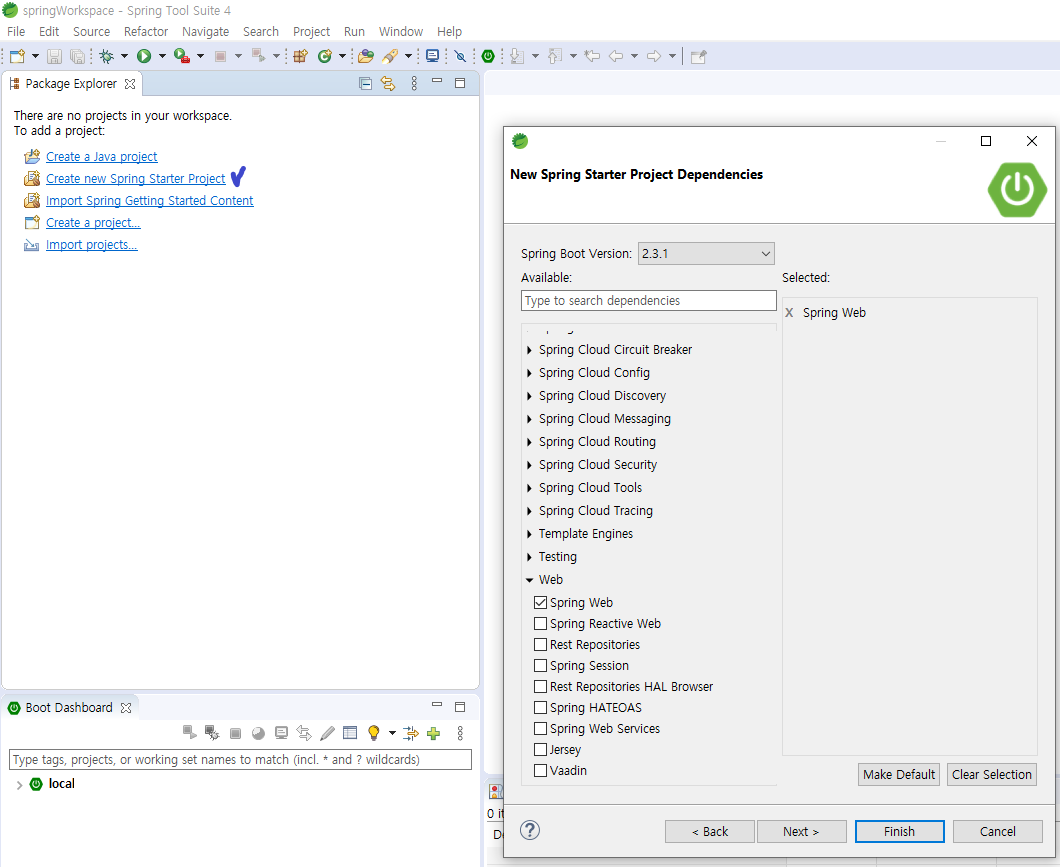Click the Skip All Breakpoints icon
Image resolution: width=1060 pixels, height=867 pixels.
(460, 56)
